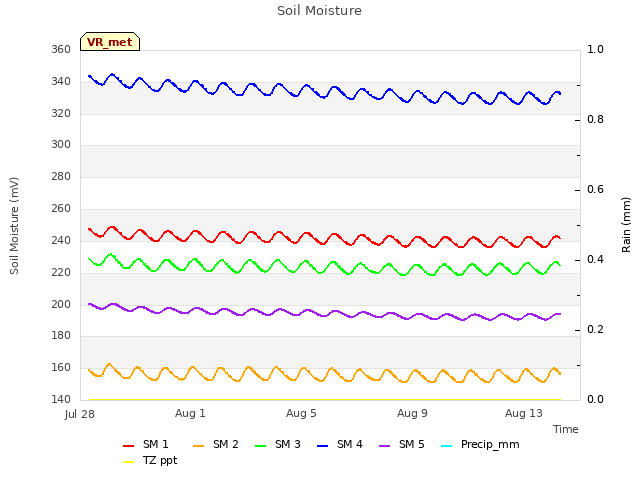The image size is (640, 480).
Task: Click the Time axis label
Action: pos(566,429)
